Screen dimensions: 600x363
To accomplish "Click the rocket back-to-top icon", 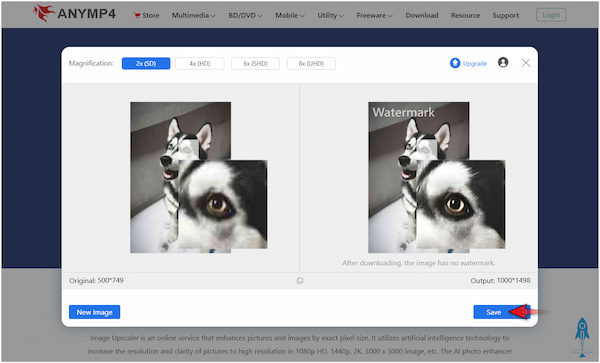I will click(x=582, y=337).
